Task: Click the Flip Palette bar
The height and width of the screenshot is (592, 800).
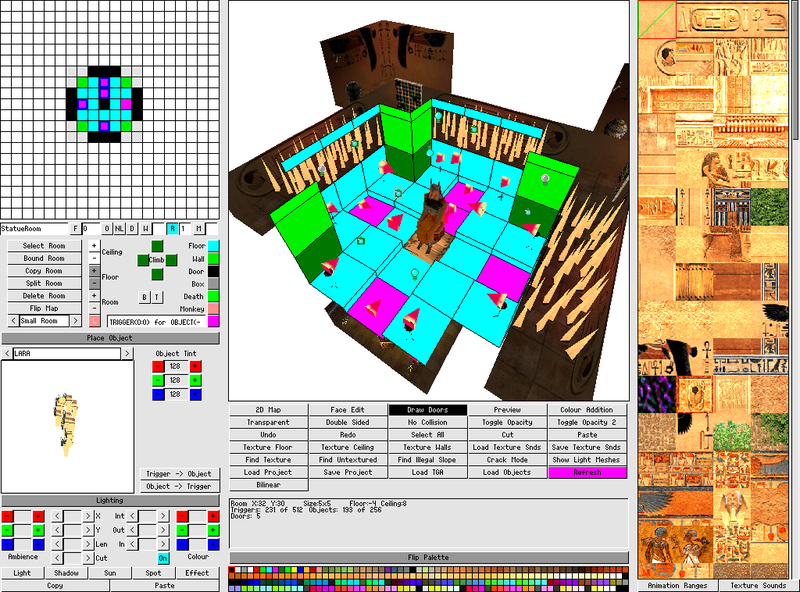Action: click(429, 557)
